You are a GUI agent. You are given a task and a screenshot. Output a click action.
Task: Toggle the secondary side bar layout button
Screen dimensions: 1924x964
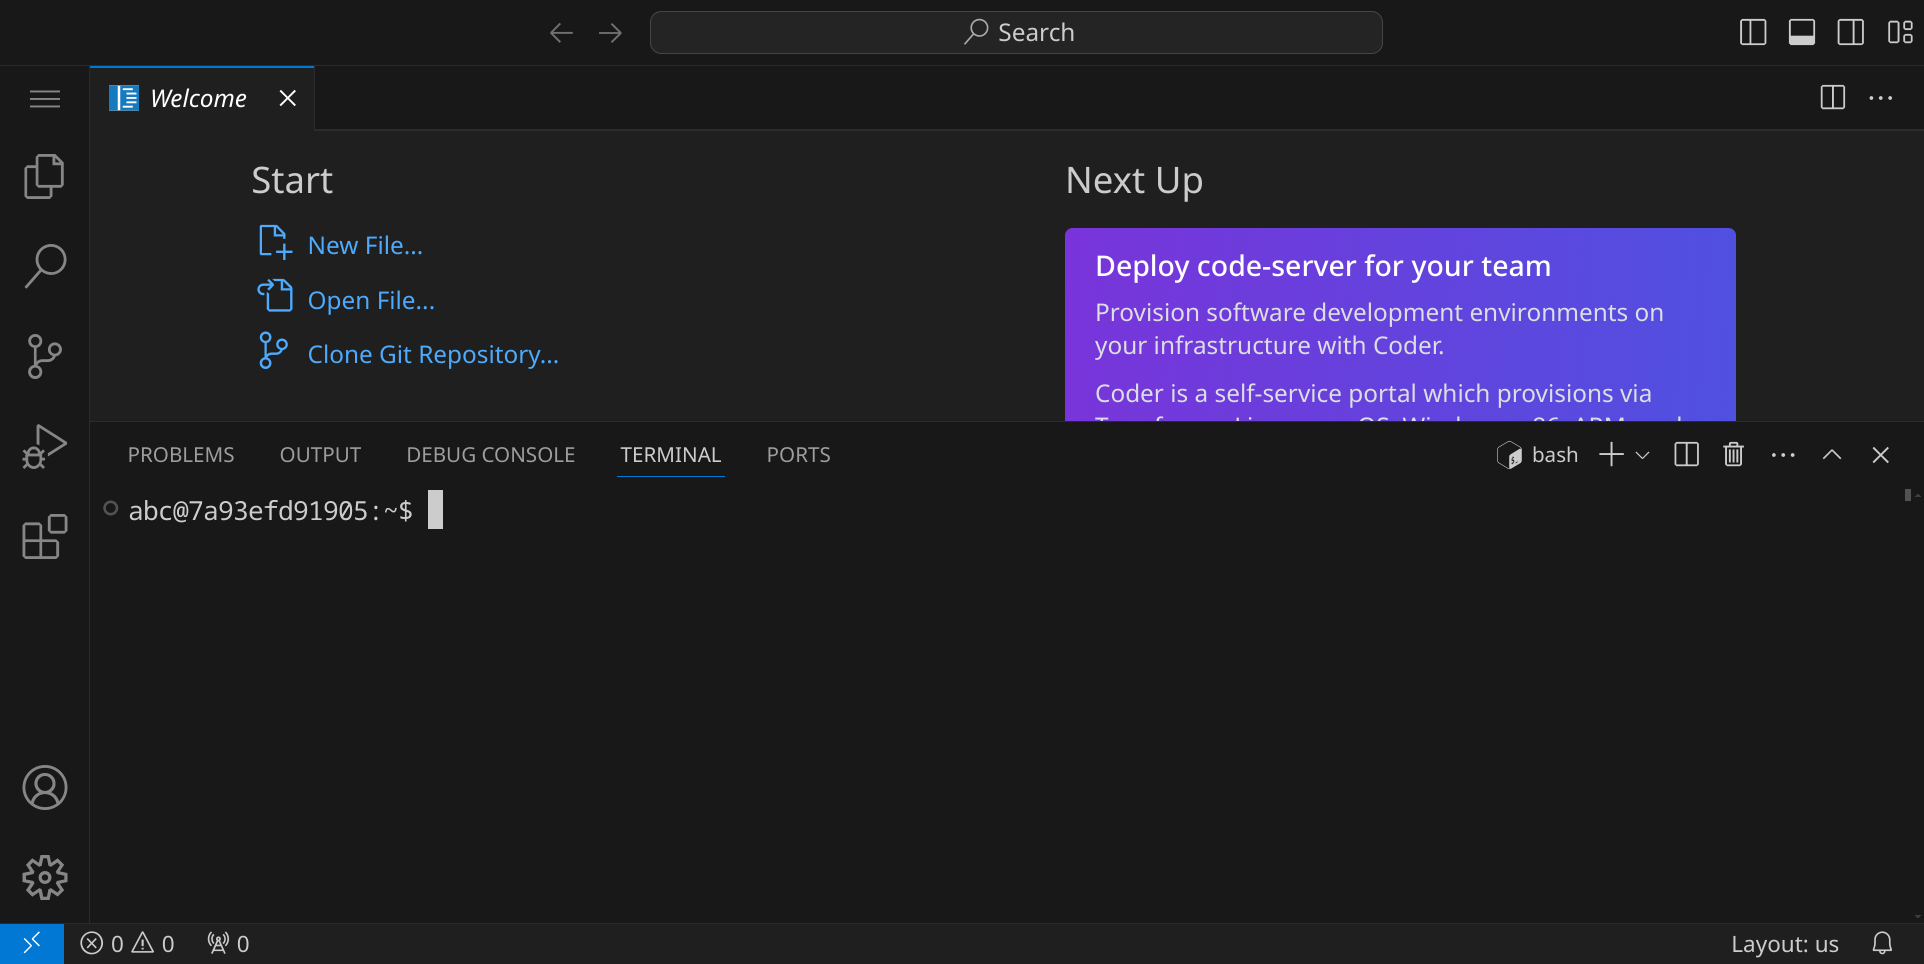tap(1850, 33)
